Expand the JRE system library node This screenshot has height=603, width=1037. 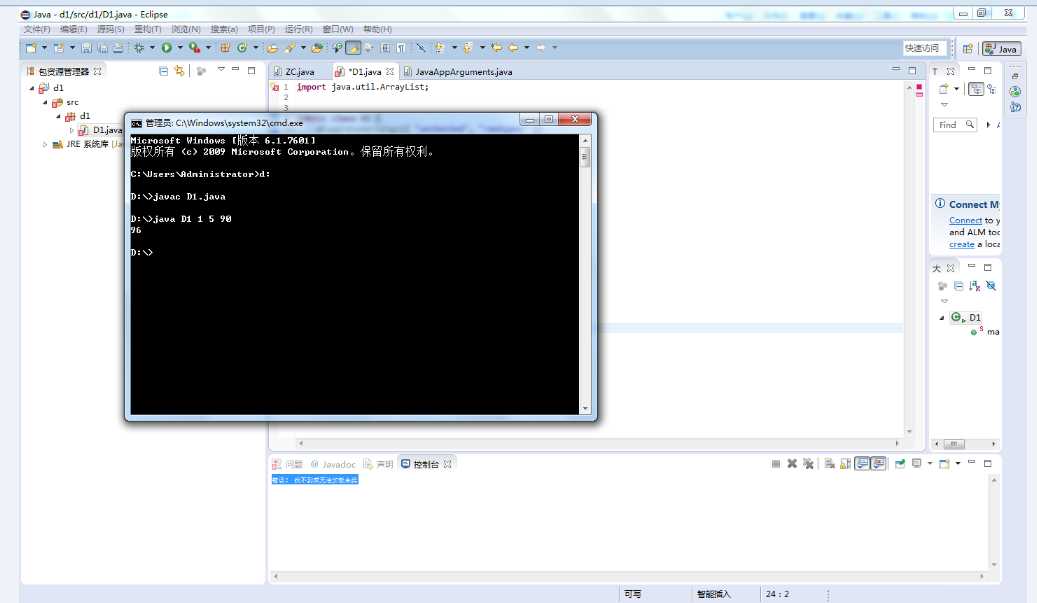[45, 144]
